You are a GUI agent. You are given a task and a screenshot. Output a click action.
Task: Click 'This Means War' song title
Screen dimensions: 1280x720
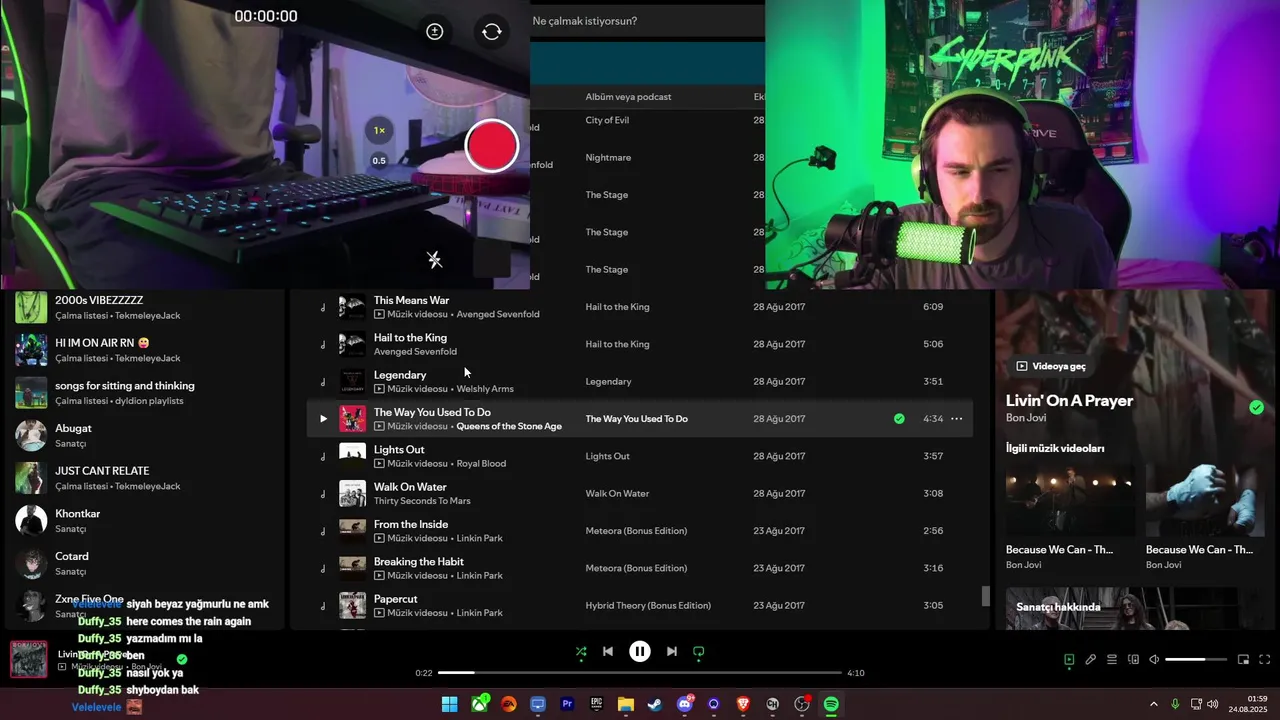[x=411, y=300]
